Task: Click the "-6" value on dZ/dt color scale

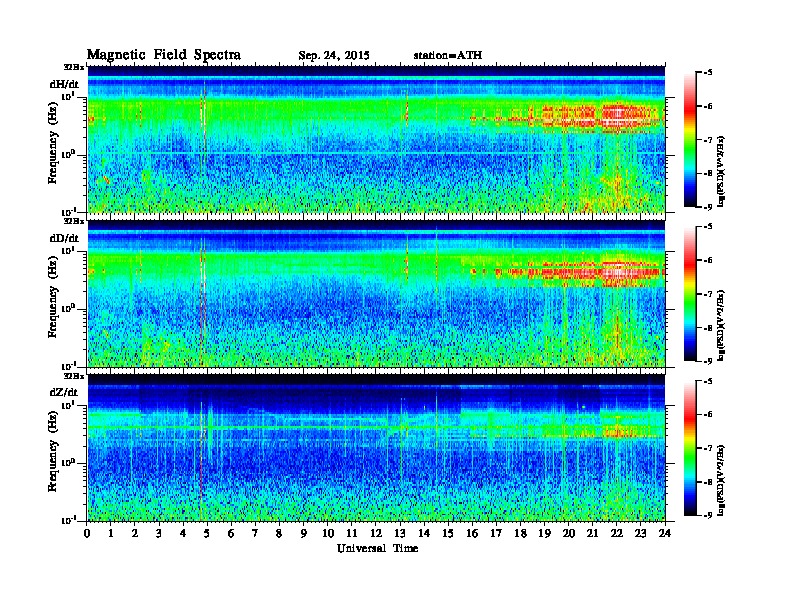Action: pos(708,414)
